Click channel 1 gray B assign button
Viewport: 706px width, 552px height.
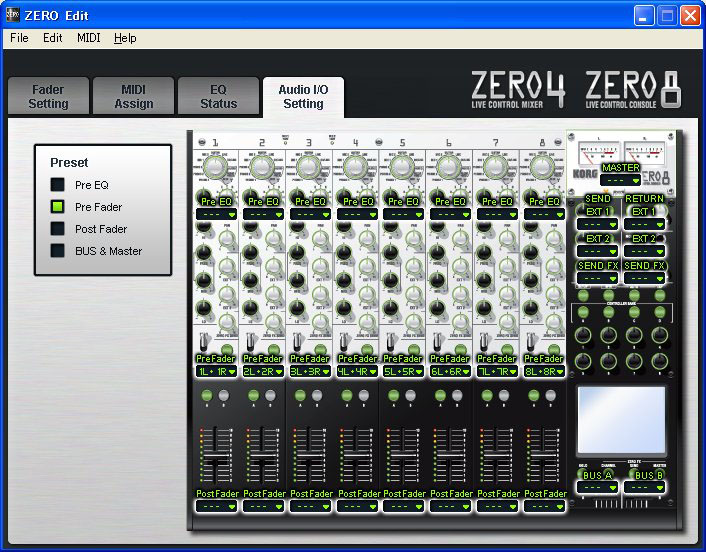pyautogui.click(x=224, y=396)
